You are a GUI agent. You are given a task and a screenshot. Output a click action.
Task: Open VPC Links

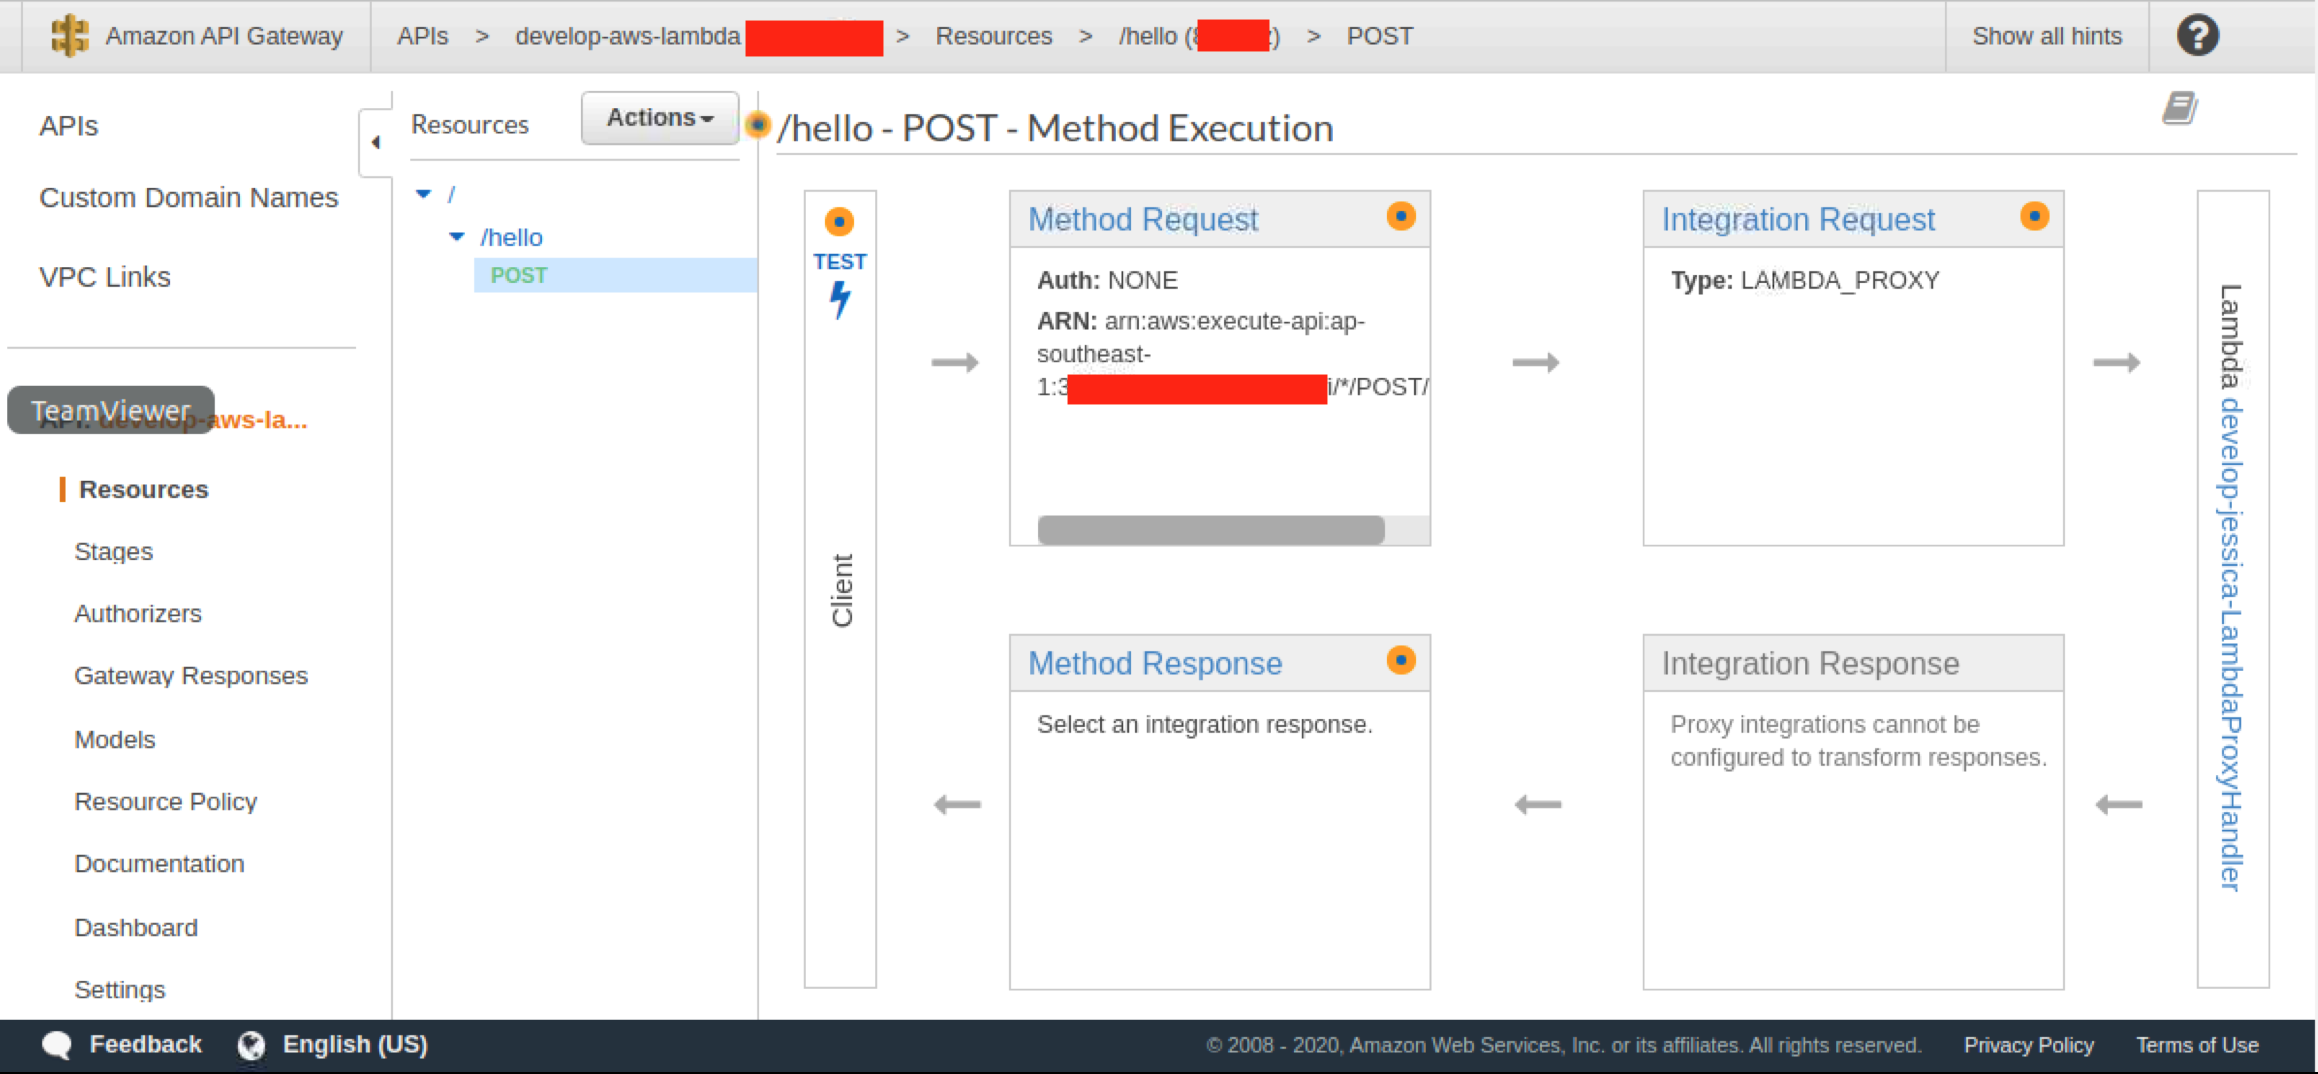coord(105,277)
